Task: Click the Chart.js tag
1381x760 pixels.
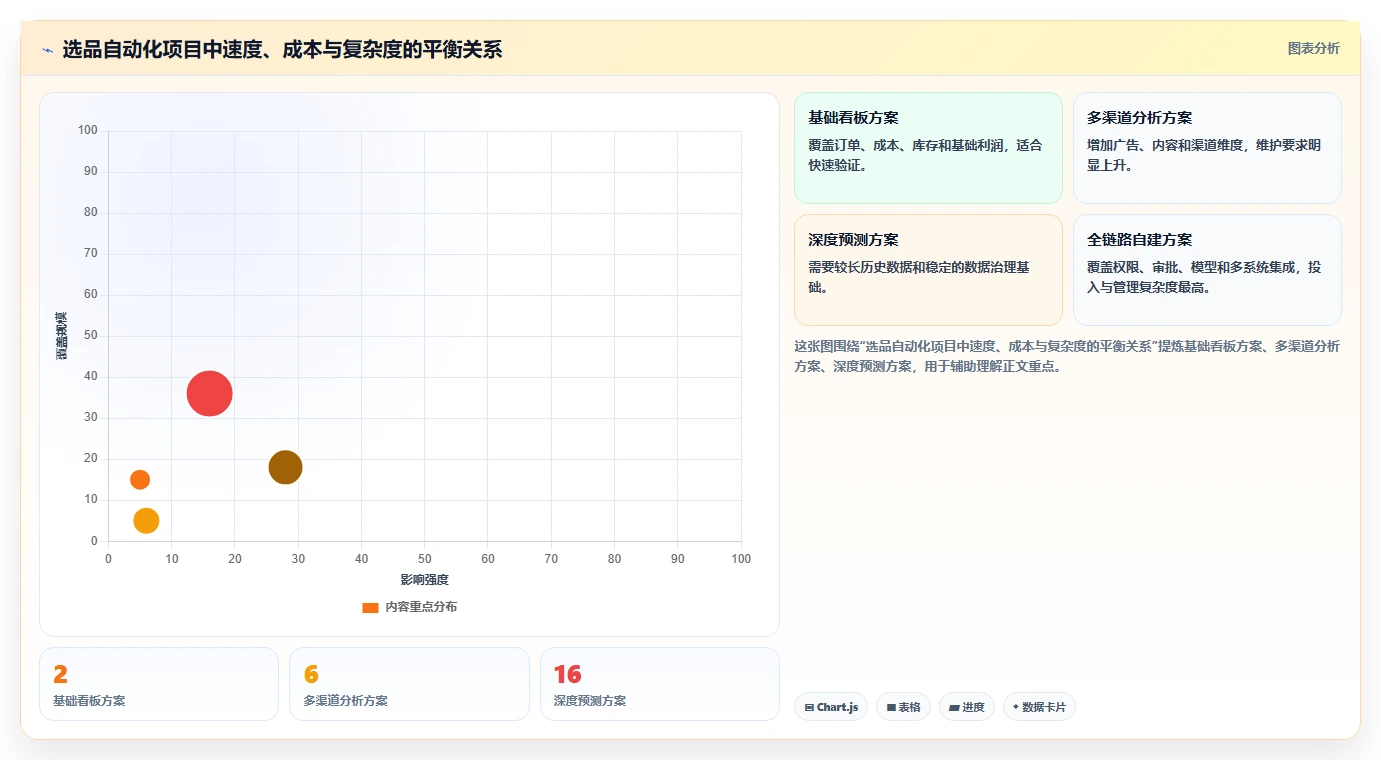Action: click(831, 707)
